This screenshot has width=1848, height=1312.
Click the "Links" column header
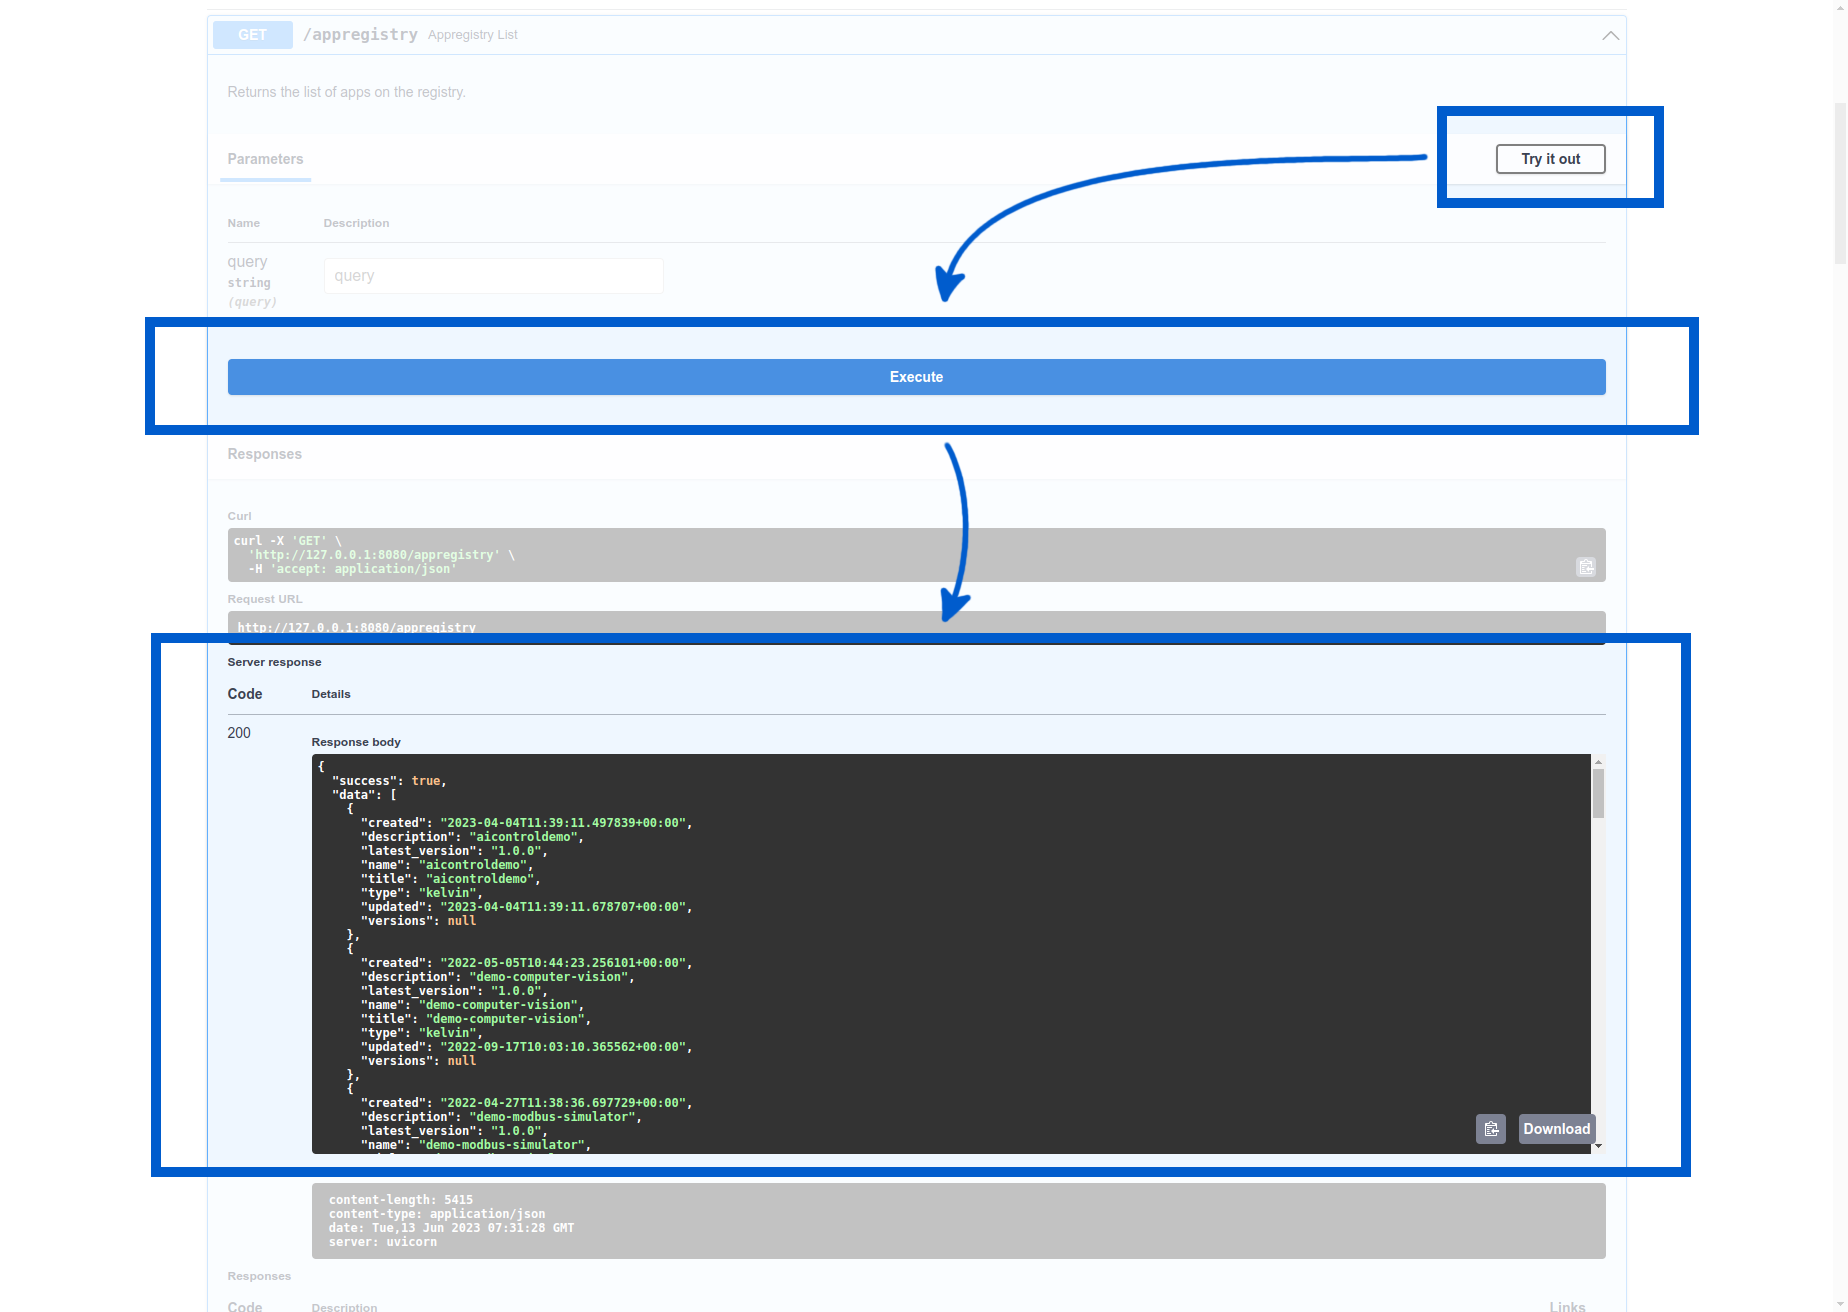[x=1566, y=1306]
